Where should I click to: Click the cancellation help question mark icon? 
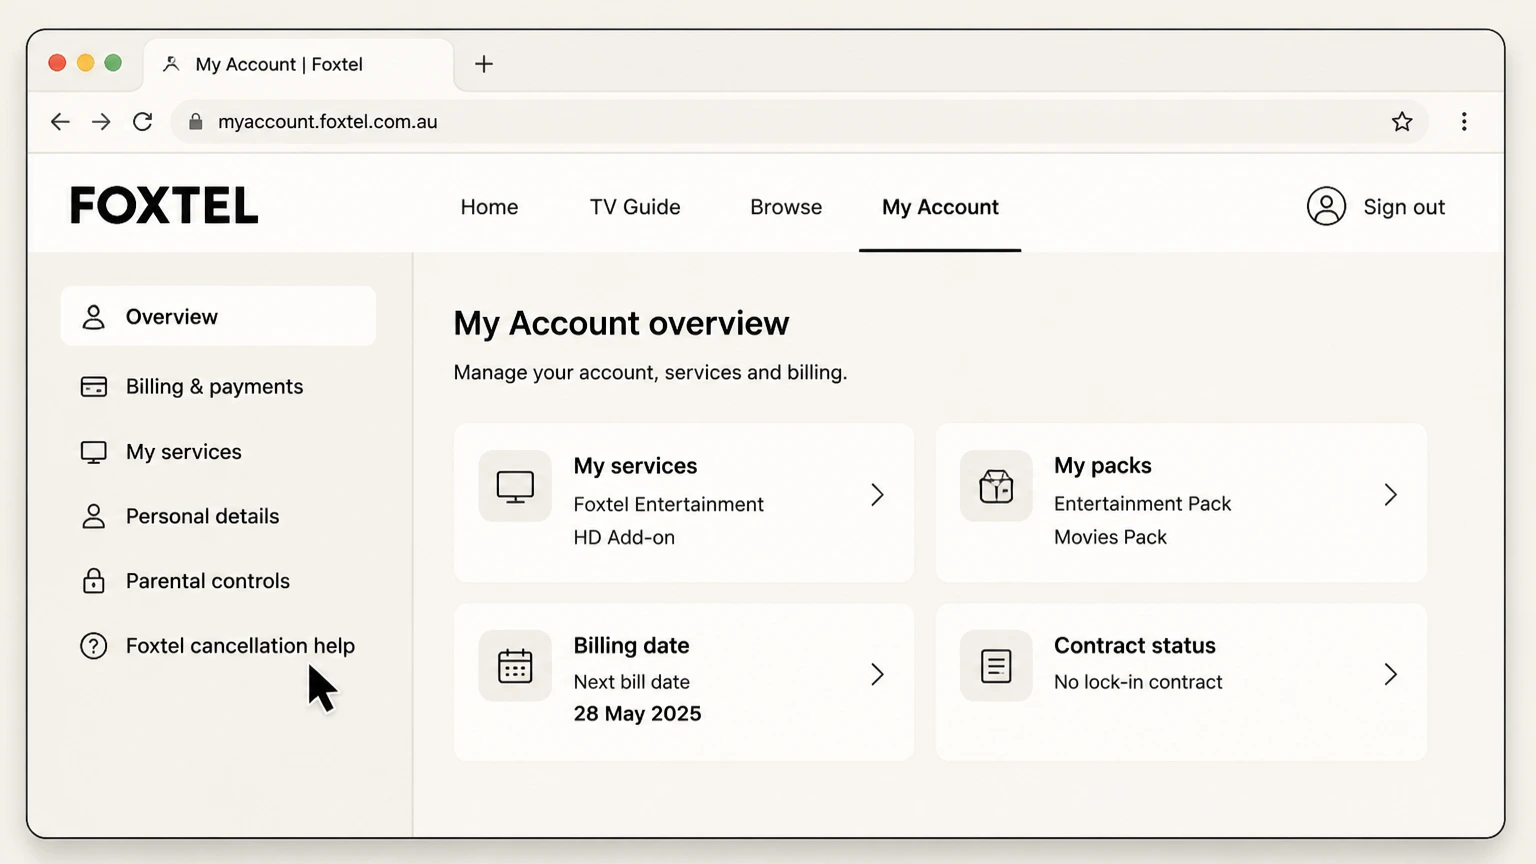click(93, 646)
